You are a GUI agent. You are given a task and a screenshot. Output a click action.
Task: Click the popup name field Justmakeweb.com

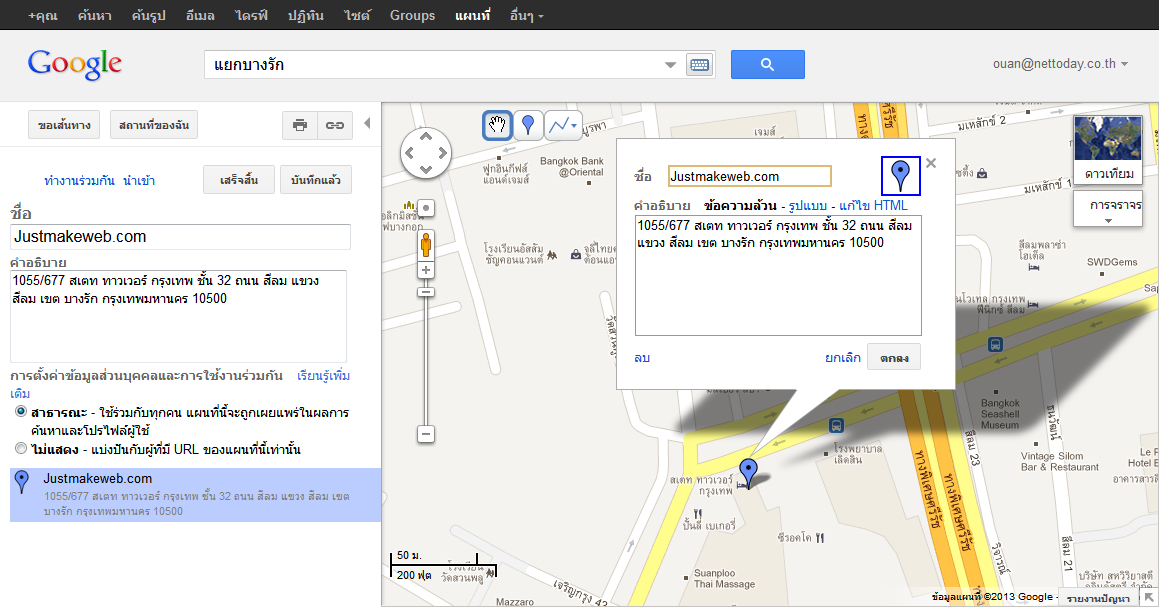750,176
